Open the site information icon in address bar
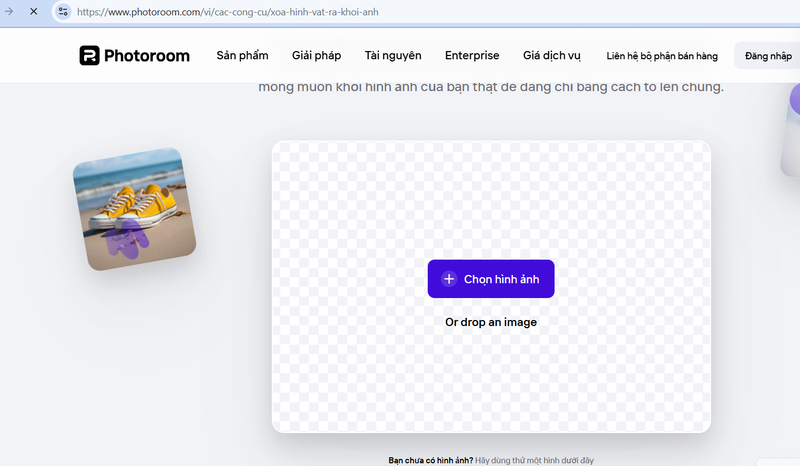This screenshot has width=800, height=466. [x=63, y=12]
